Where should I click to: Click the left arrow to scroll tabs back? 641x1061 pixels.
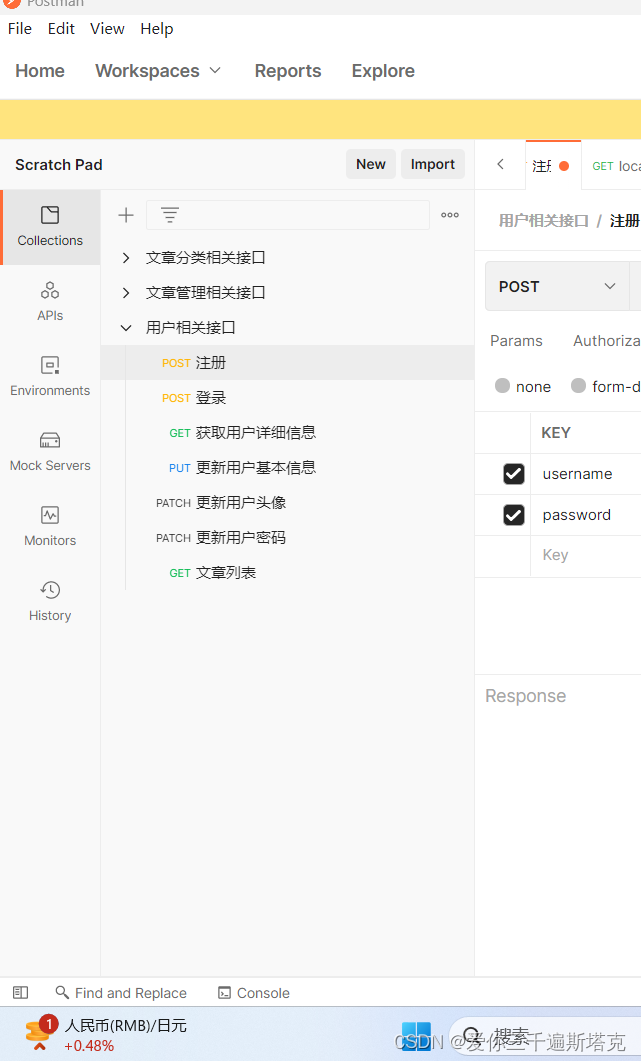(500, 164)
